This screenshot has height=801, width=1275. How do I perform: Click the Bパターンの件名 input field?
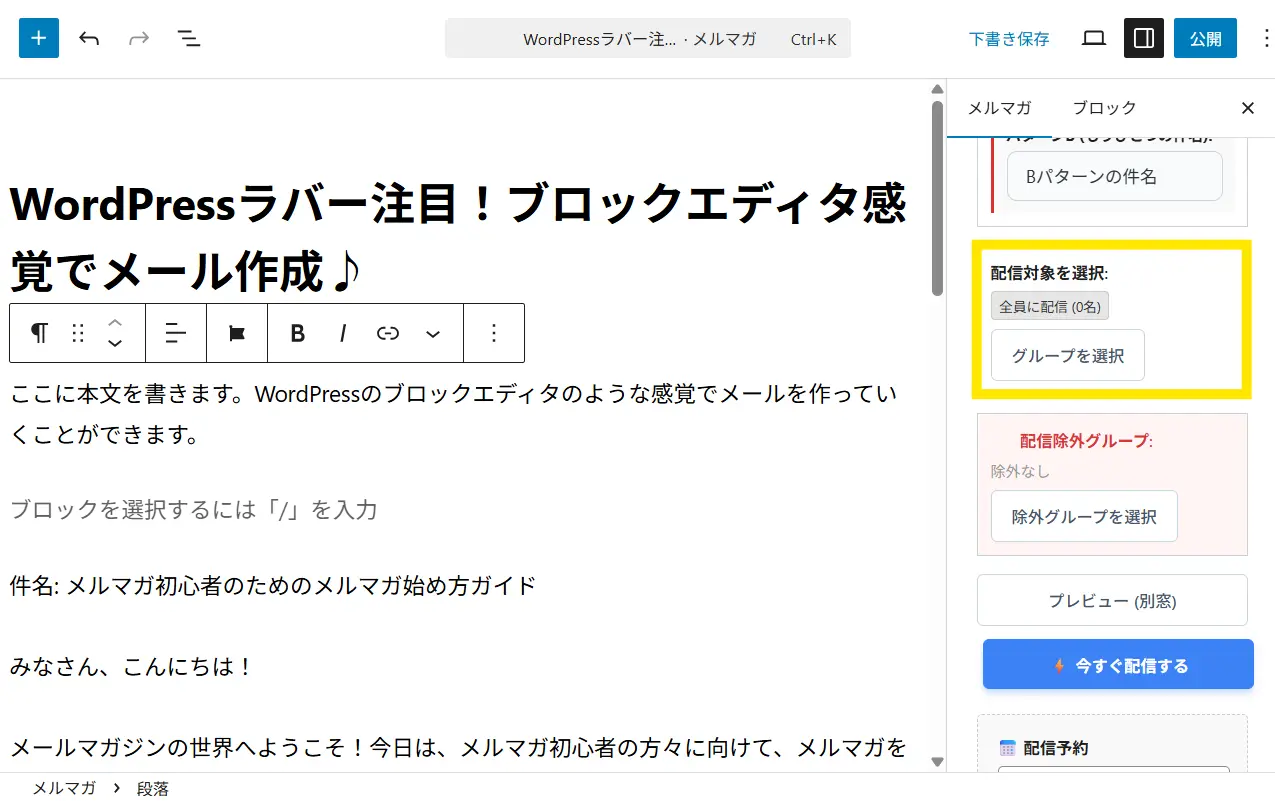(1114, 176)
